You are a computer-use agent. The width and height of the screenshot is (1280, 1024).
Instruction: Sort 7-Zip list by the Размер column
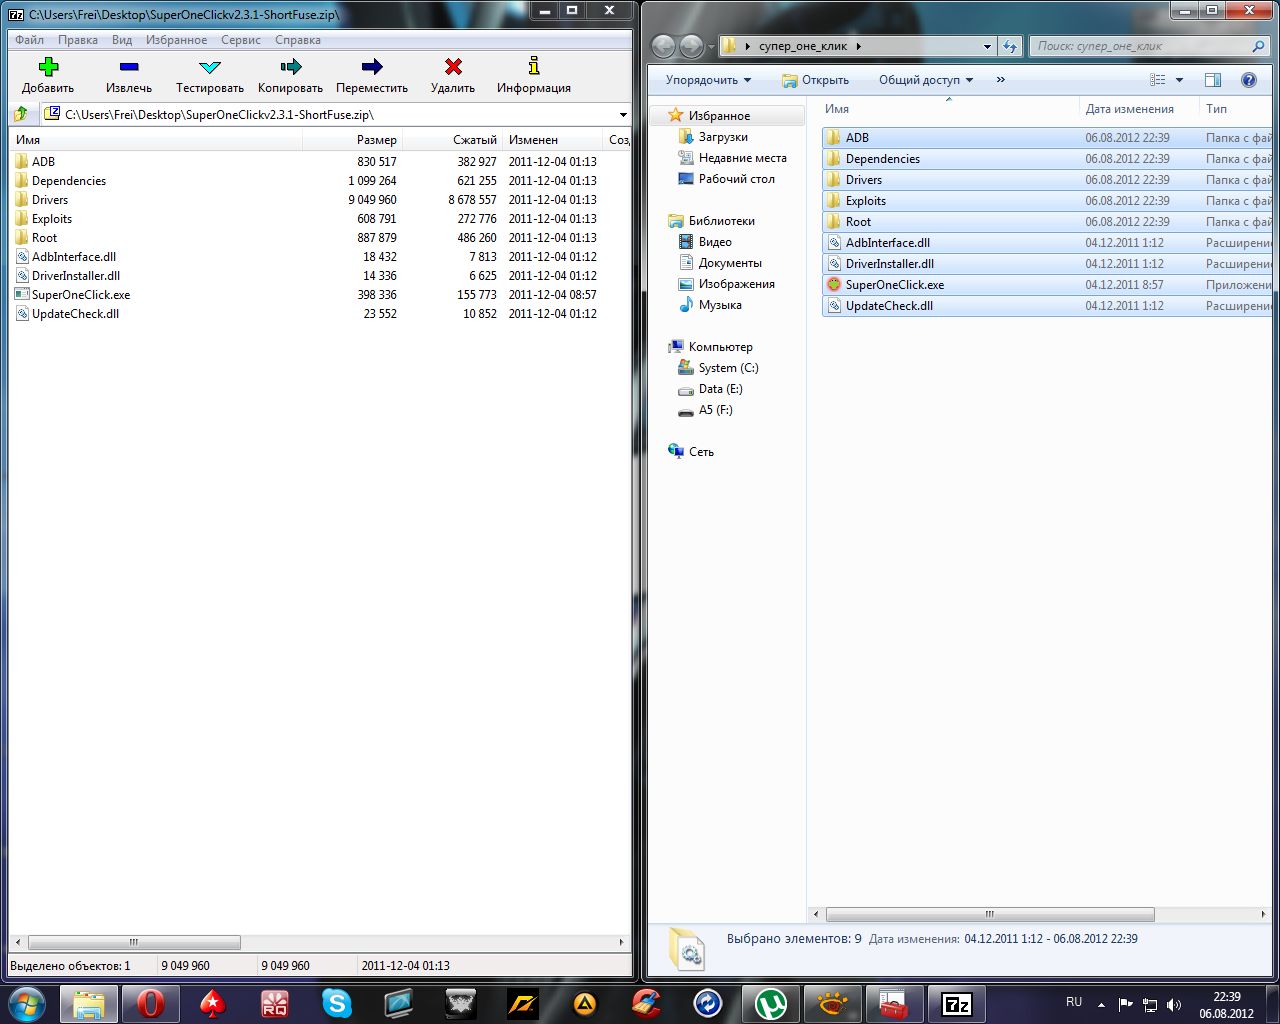pos(352,140)
